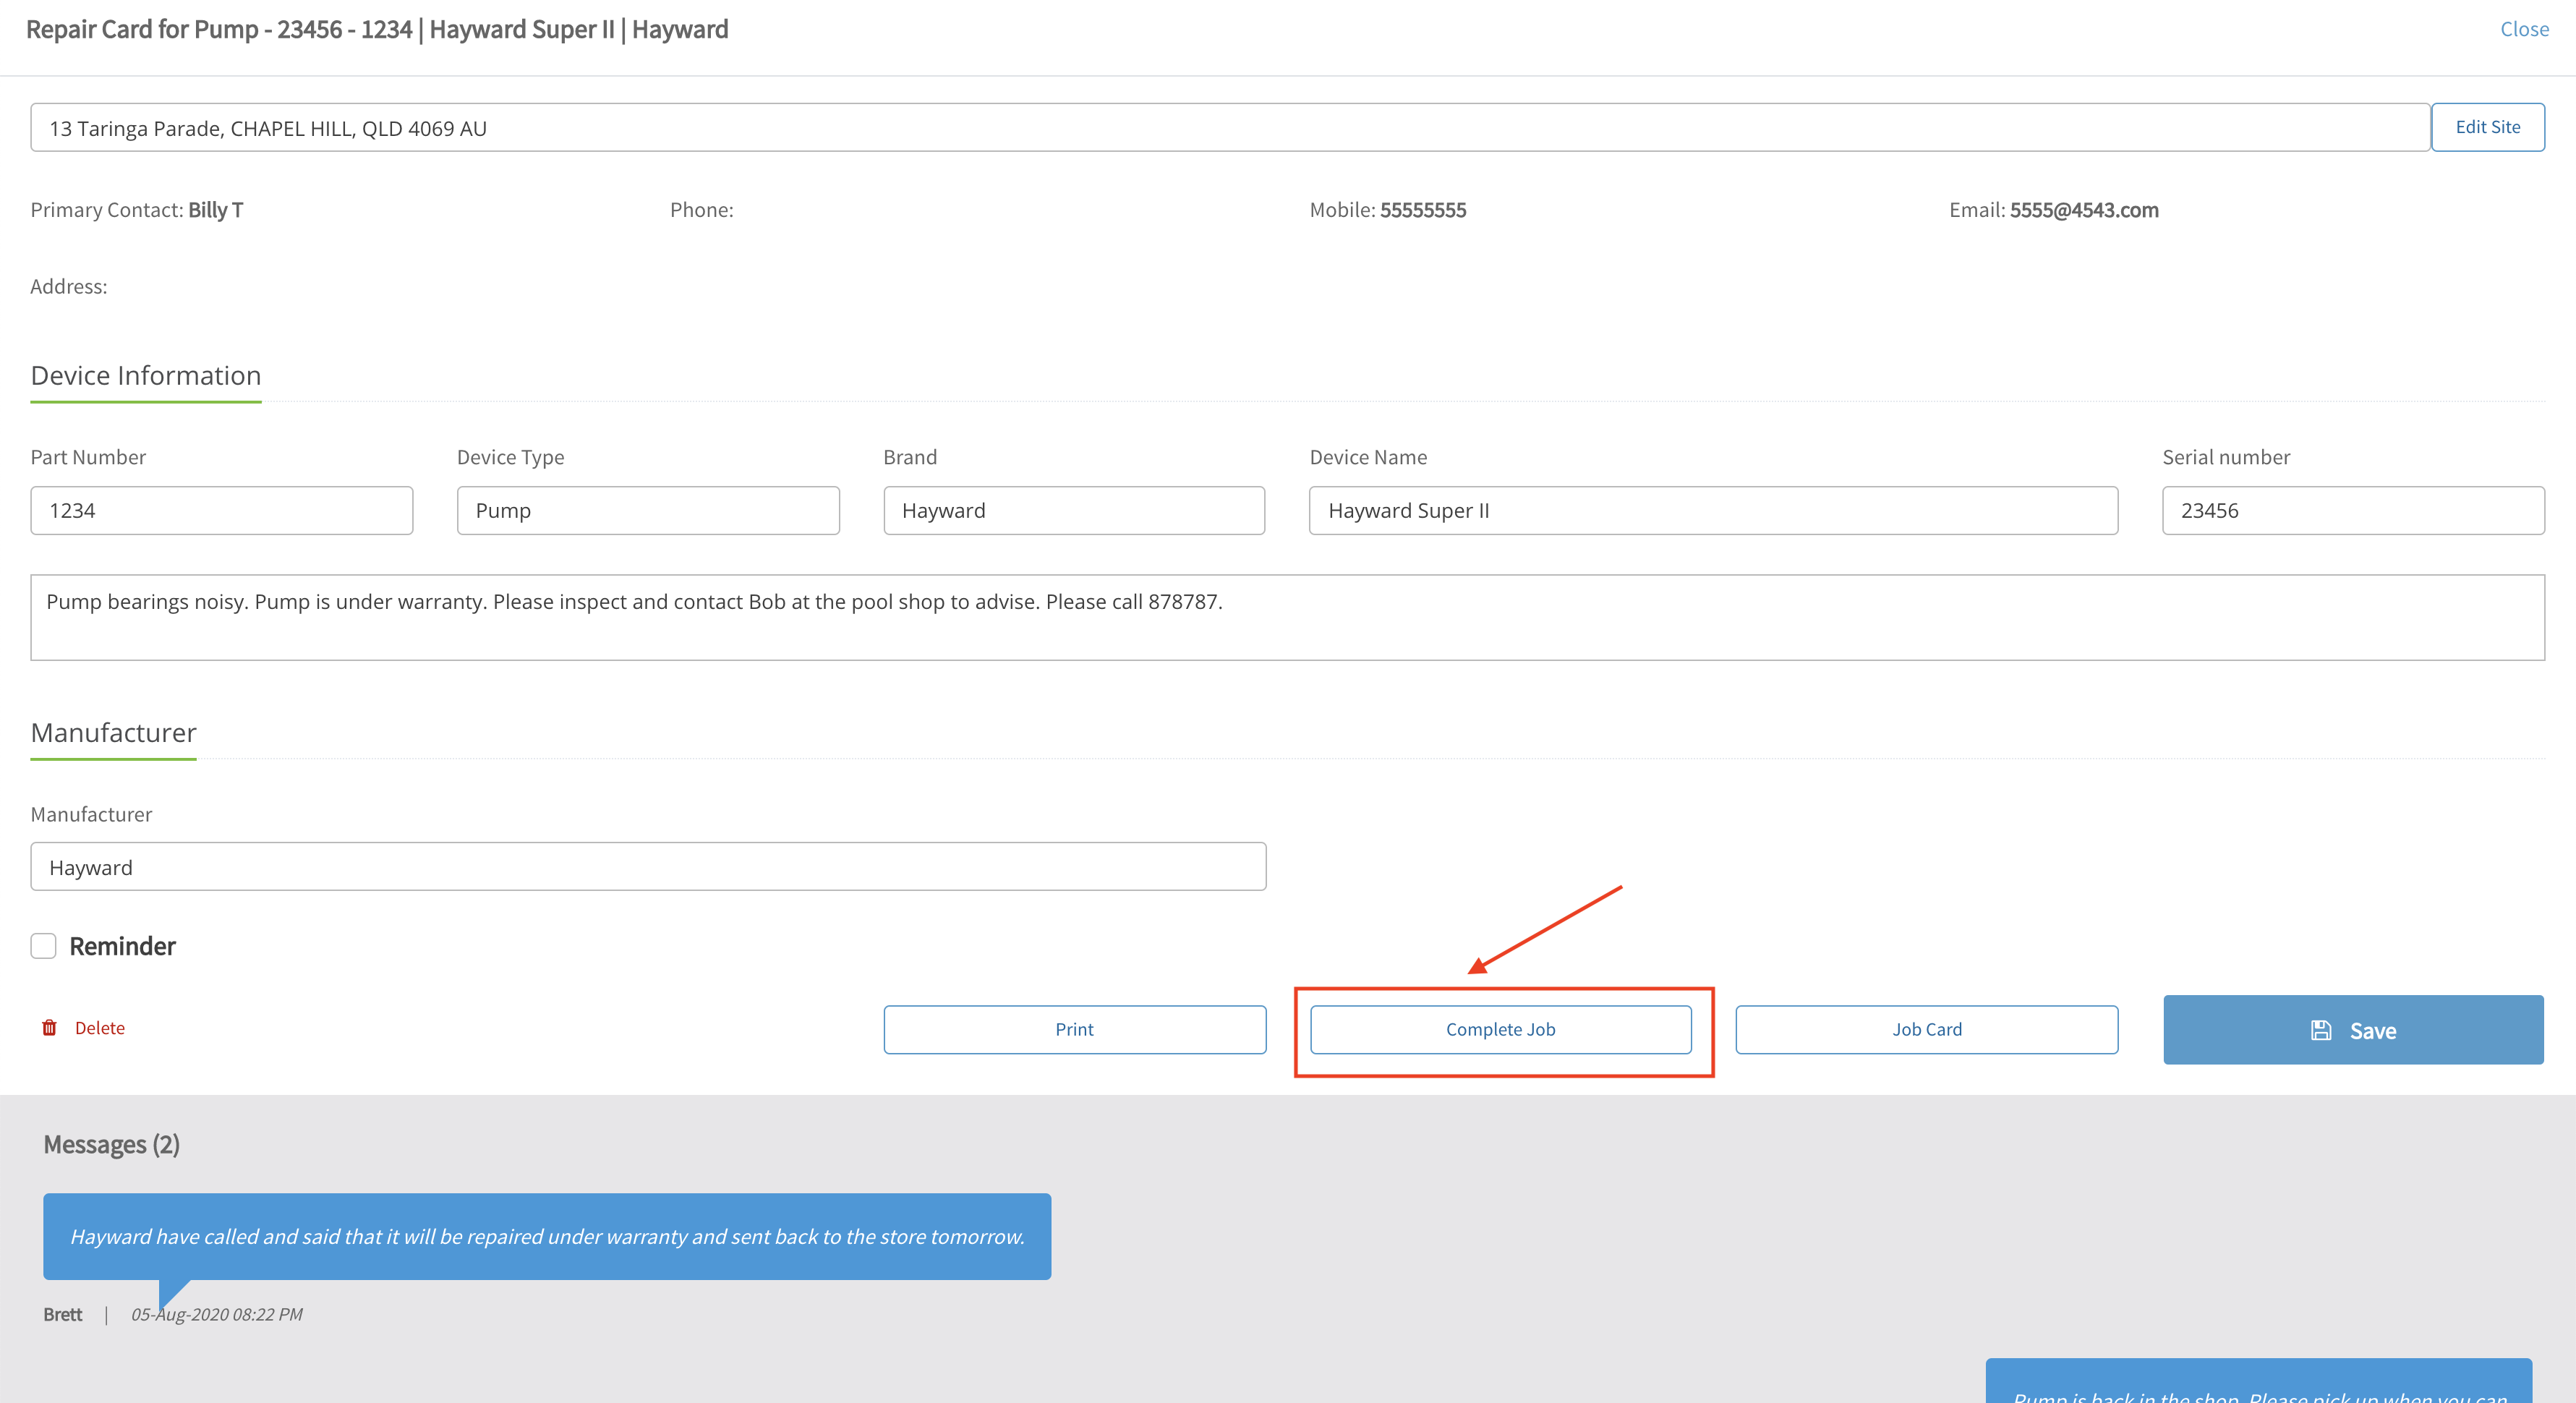Click the Messages (2) heading
2576x1403 pixels.
click(x=111, y=1144)
